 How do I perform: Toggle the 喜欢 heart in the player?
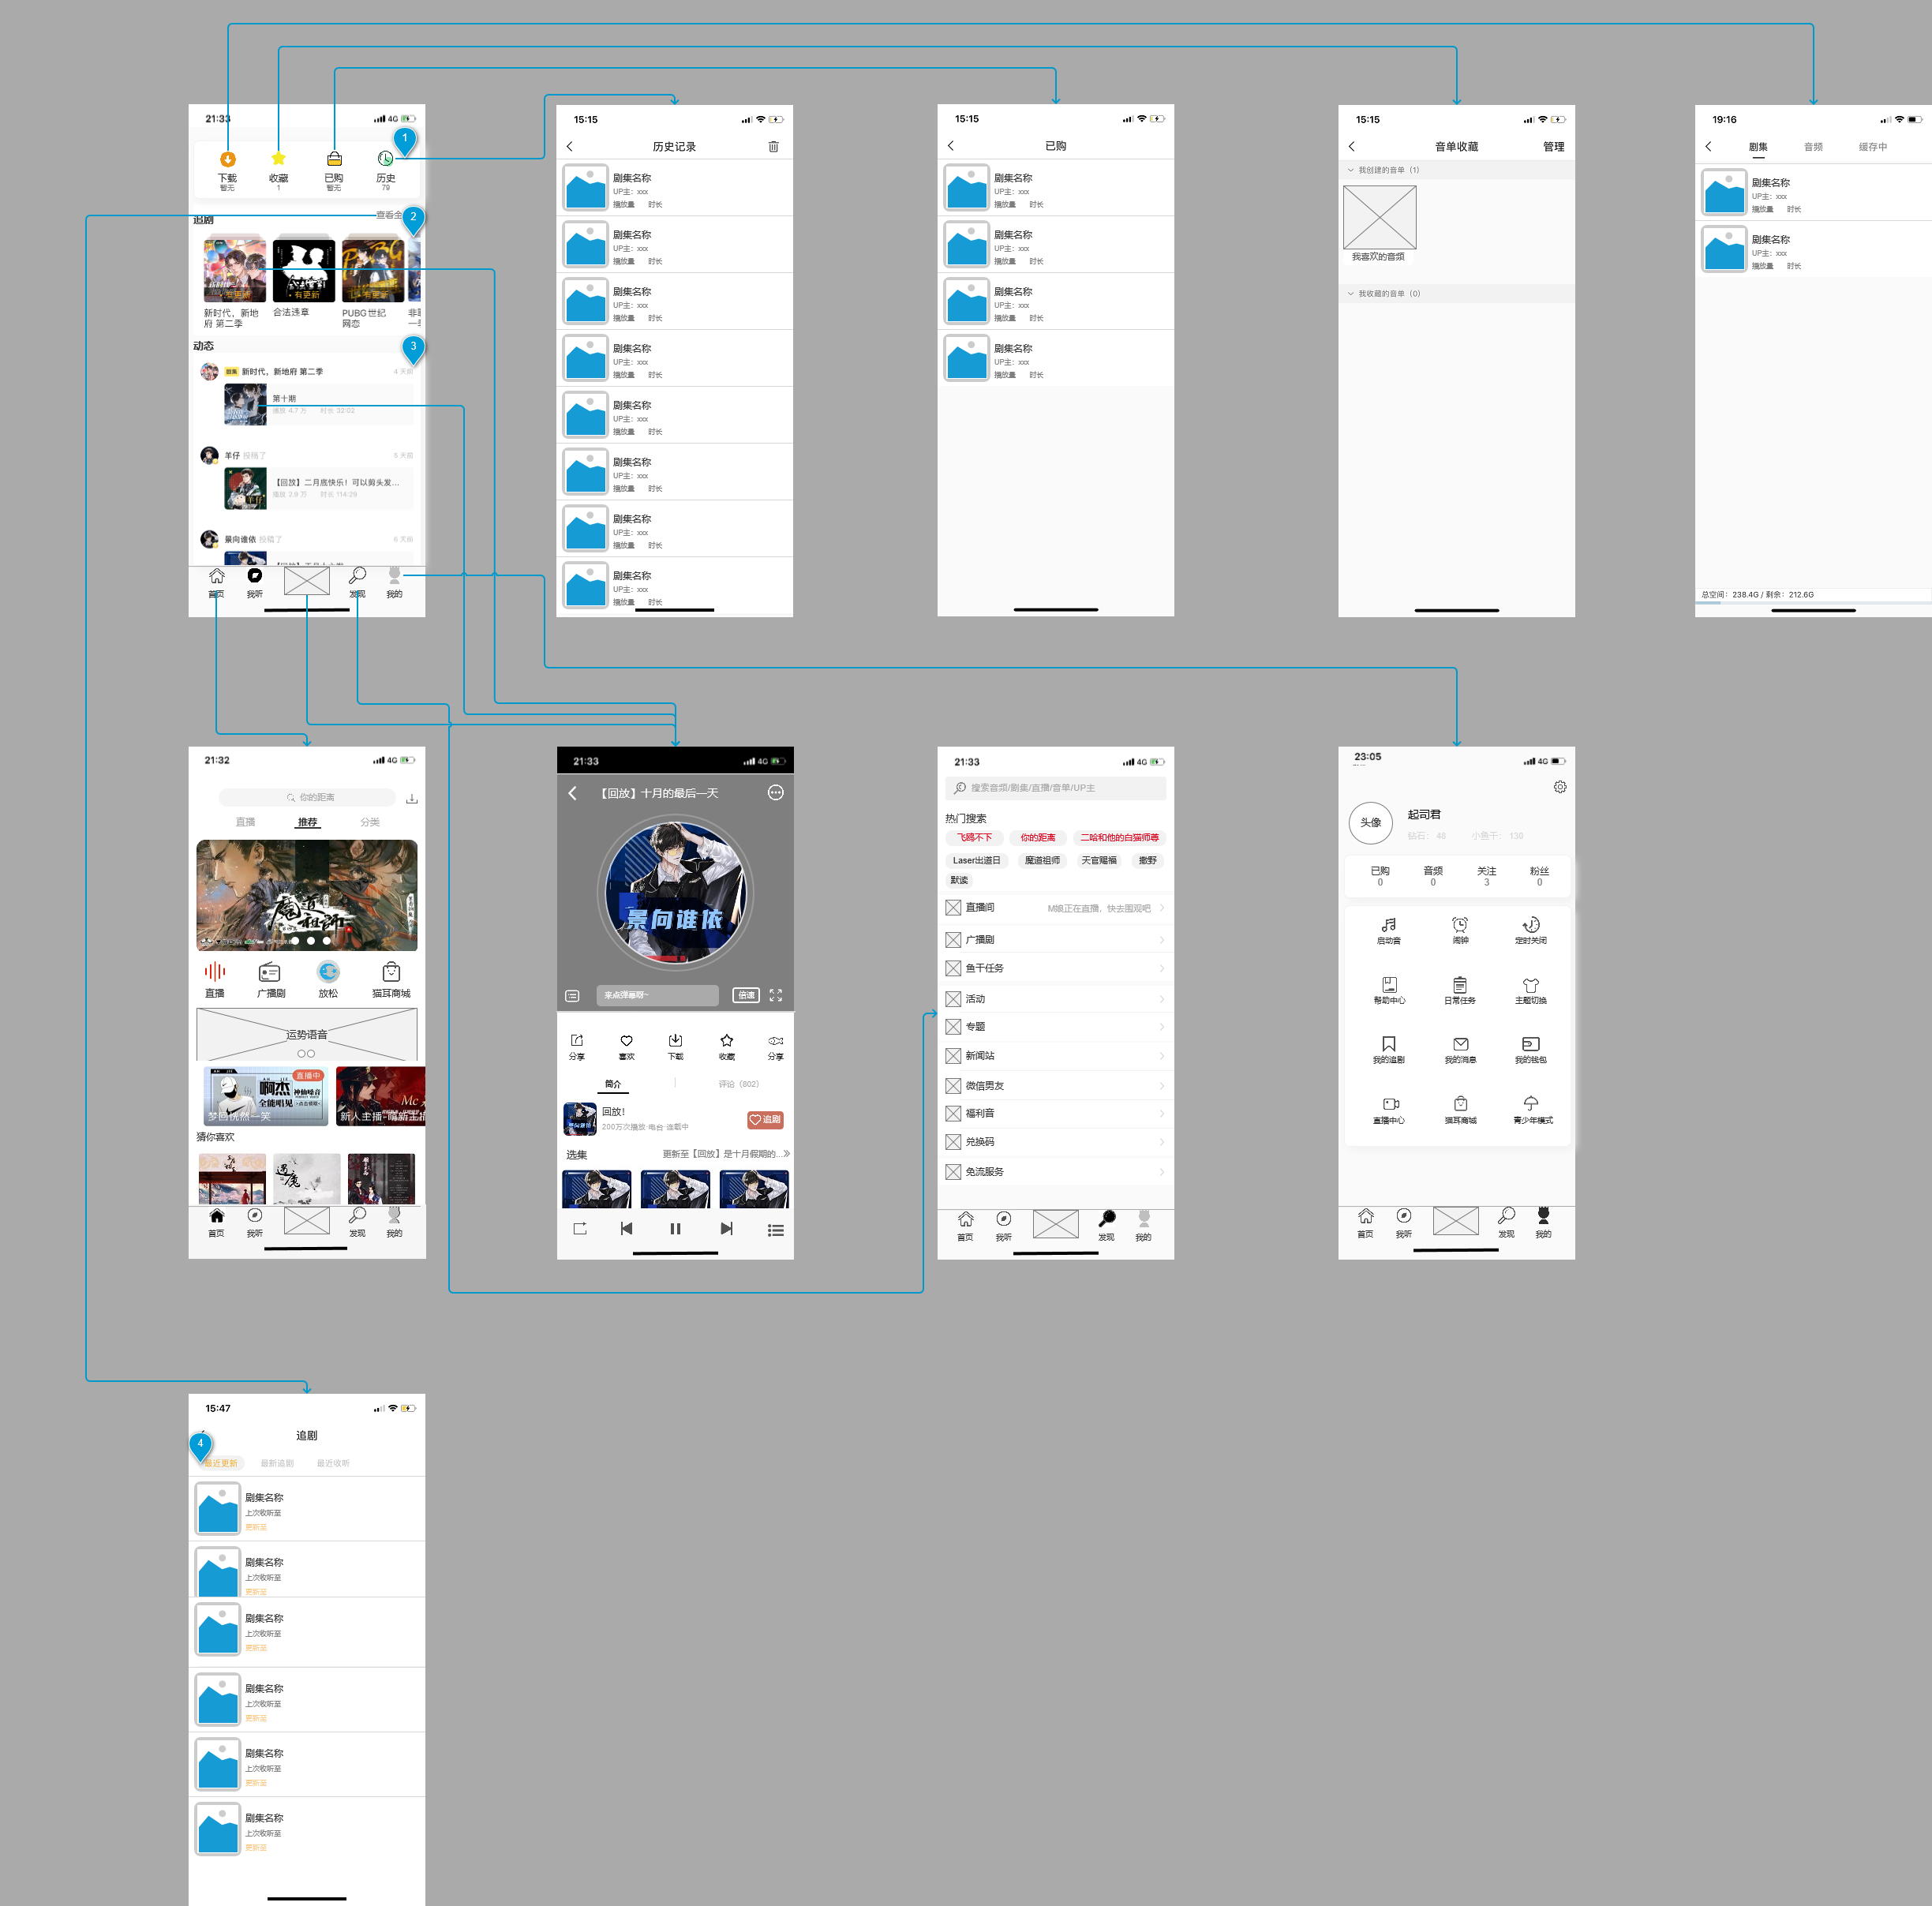tap(626, 1041)
